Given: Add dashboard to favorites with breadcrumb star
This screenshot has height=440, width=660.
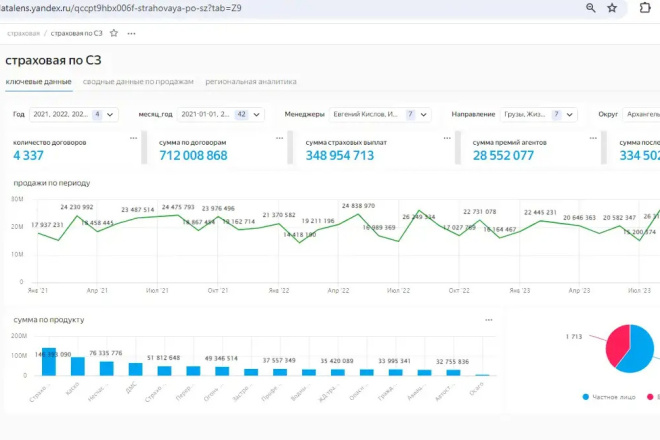Looking at the screenshot, I should 114,33.
